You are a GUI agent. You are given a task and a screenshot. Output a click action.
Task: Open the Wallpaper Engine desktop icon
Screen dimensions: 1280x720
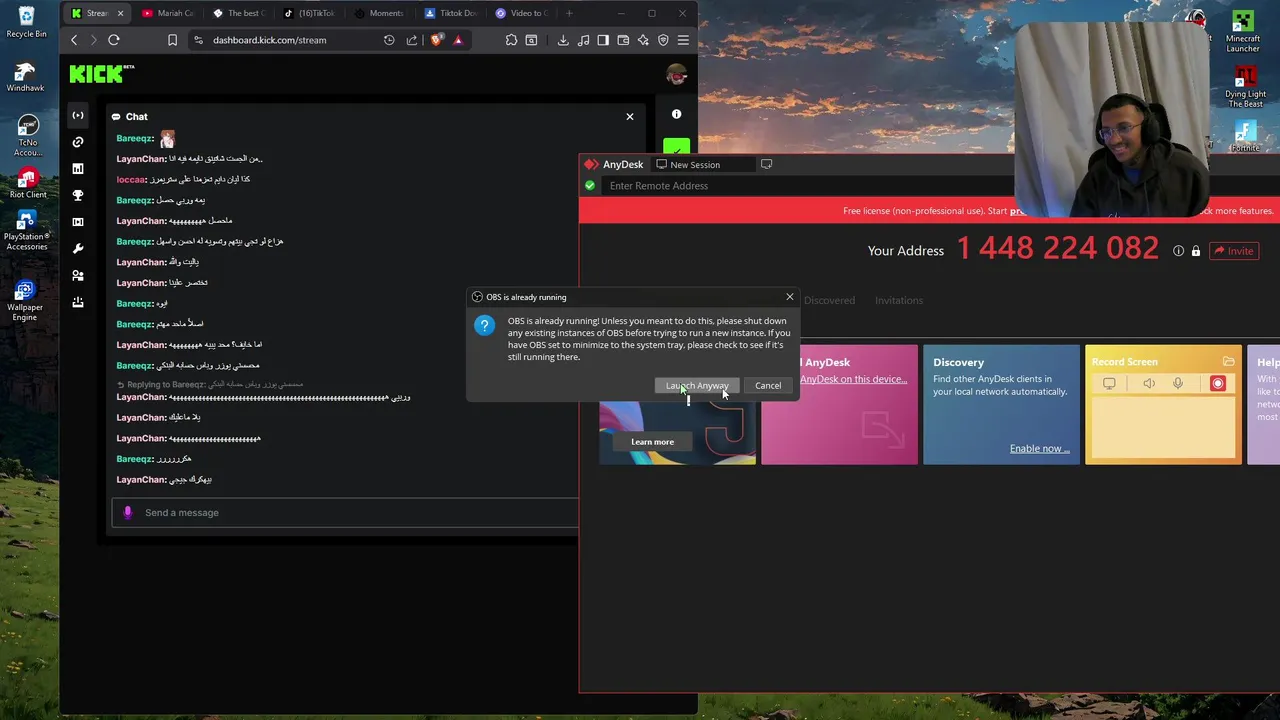26,300
